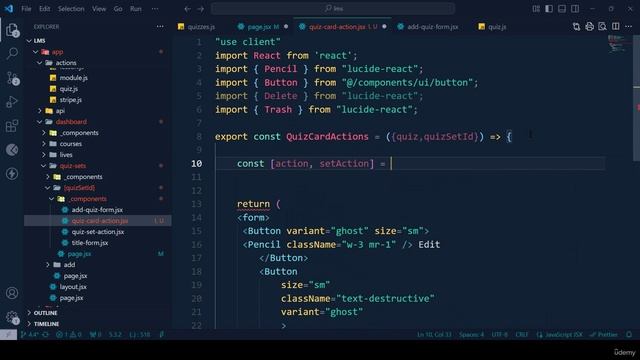Toggle the secondary sidebar visibility
The height and width of the screenshot is (360, 640).
point(575,9)
